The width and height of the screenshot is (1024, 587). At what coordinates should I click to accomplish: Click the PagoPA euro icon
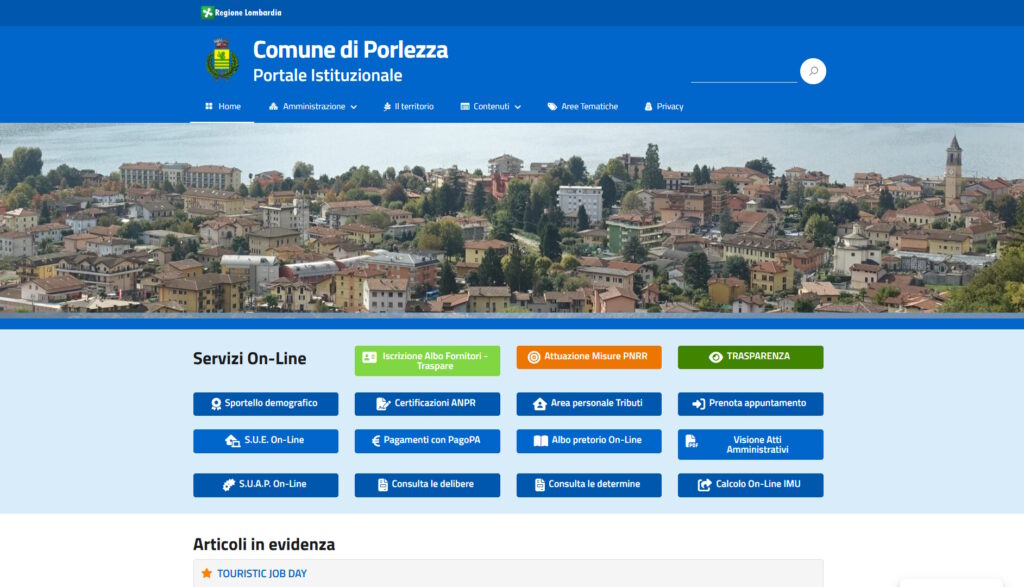tap(376, 441)
